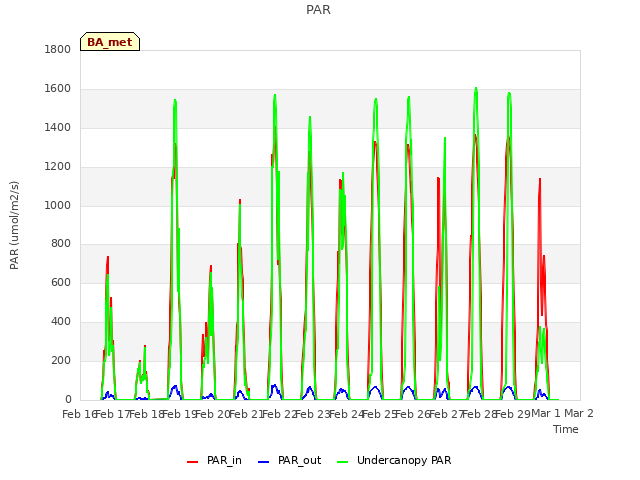Click the blue PAR_out legend swatch

(x=264, y=462)
